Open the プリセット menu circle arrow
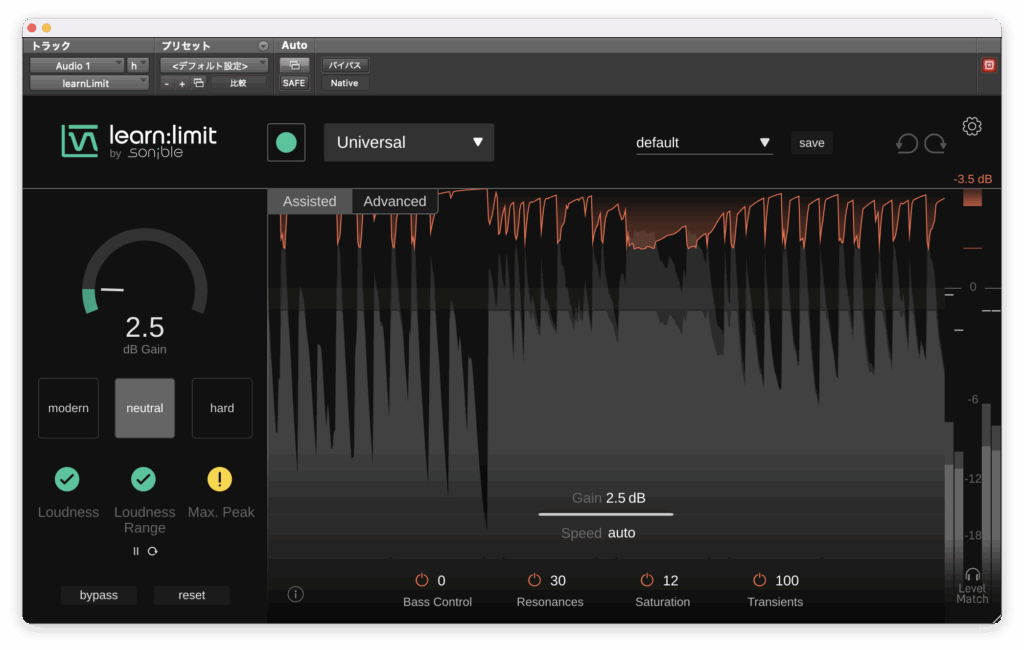The height and width of the screenshot is (650, 1024). 263,46
